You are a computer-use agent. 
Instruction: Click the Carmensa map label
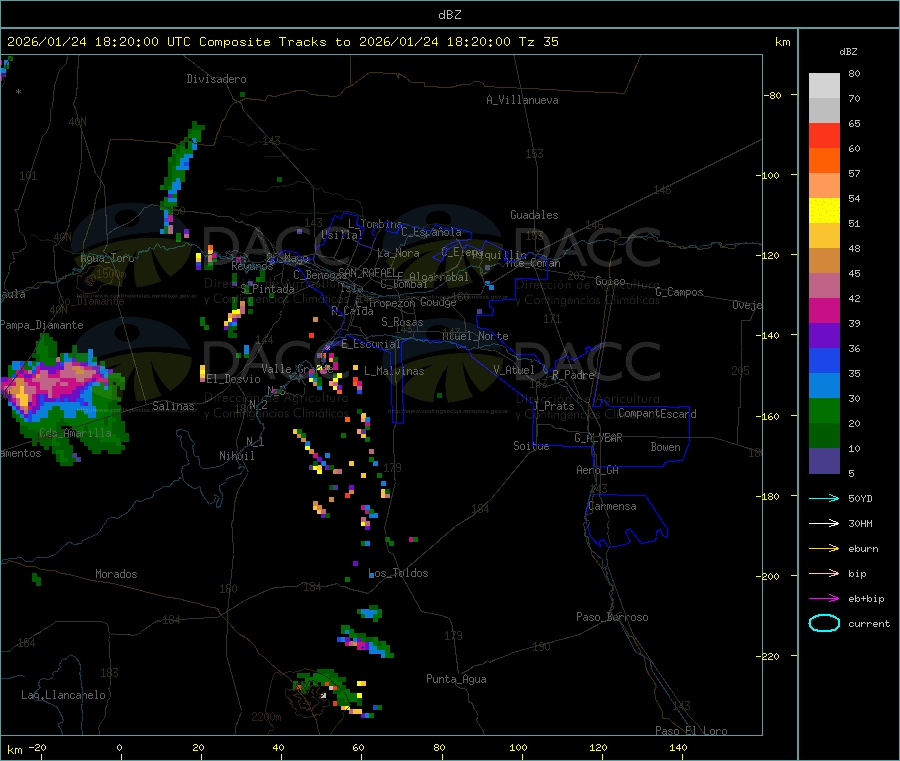[x=612, y=506]
